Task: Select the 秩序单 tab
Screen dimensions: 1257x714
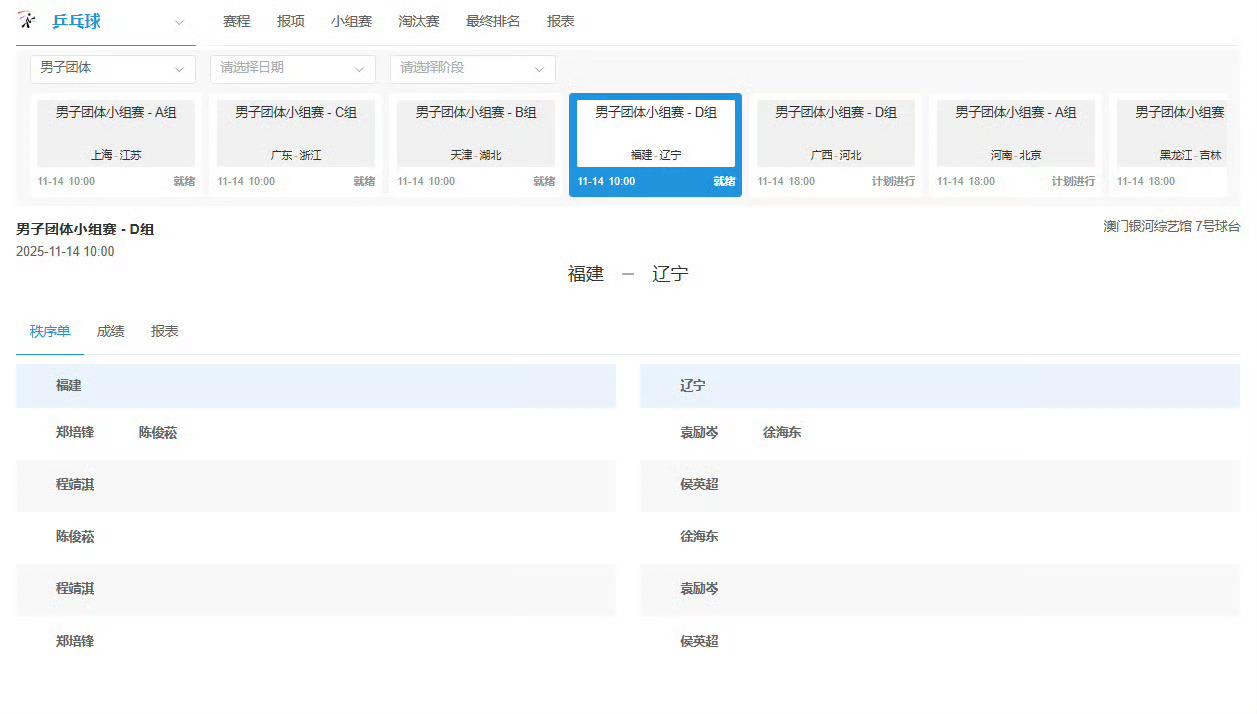Action: pos(49,331)
